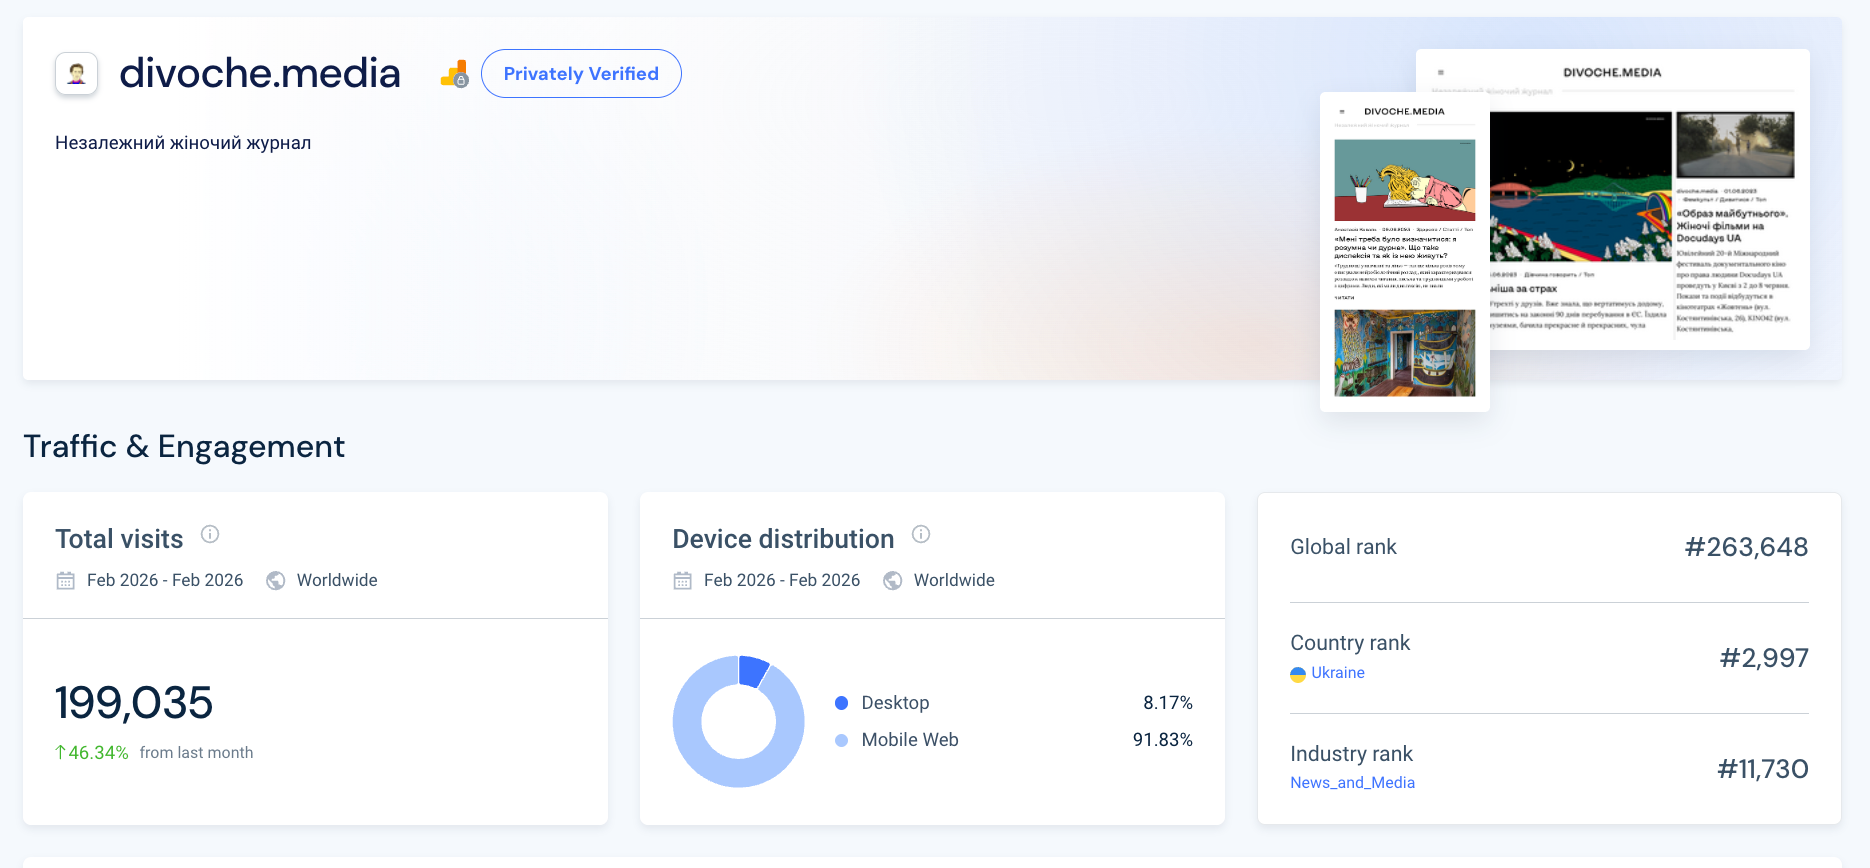Click the Global rank value #263,648

tap(1746, 547)
